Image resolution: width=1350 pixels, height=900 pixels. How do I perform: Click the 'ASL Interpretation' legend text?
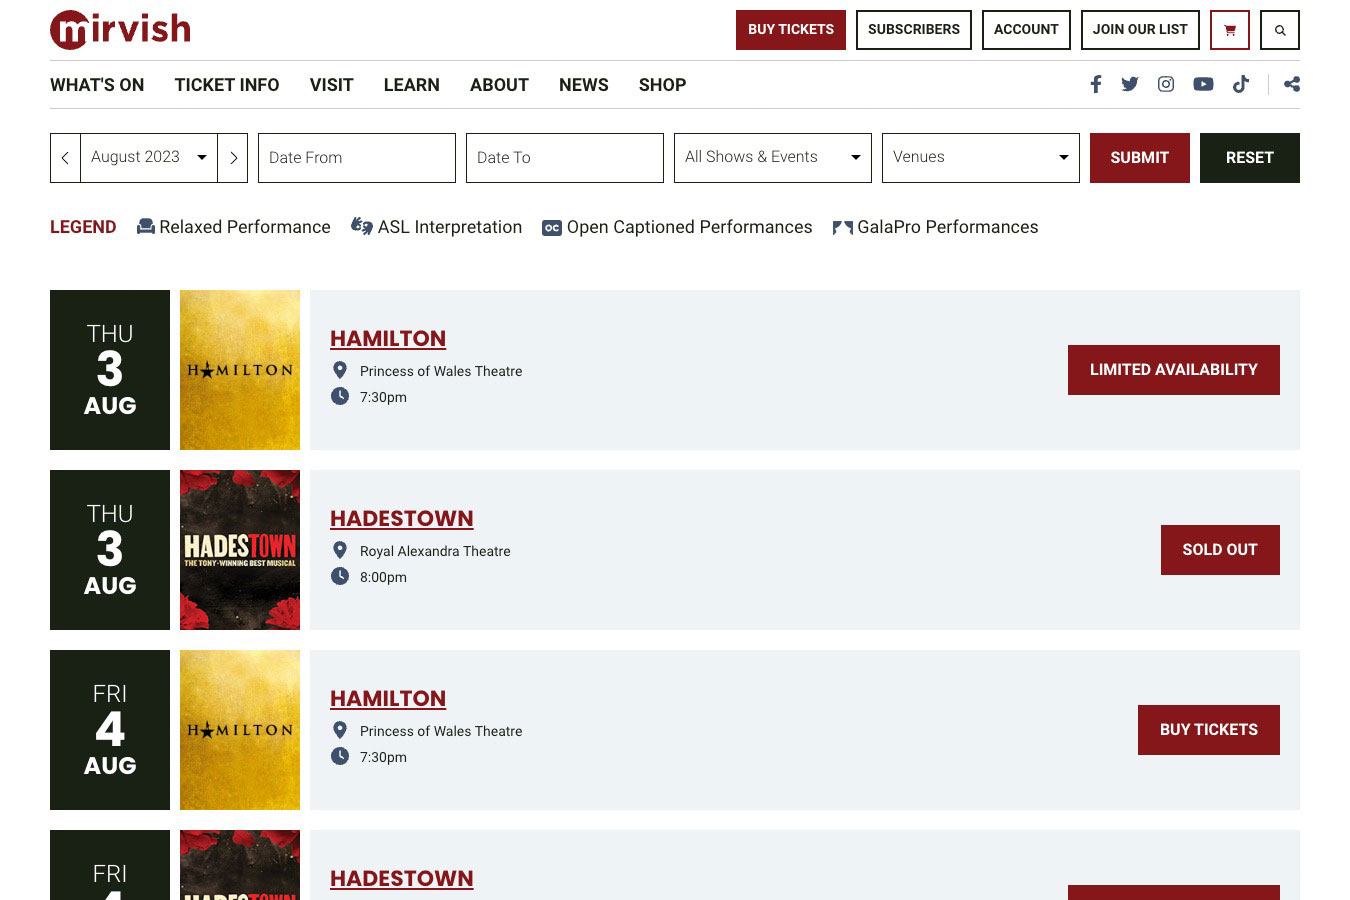(x=450, y=227)
